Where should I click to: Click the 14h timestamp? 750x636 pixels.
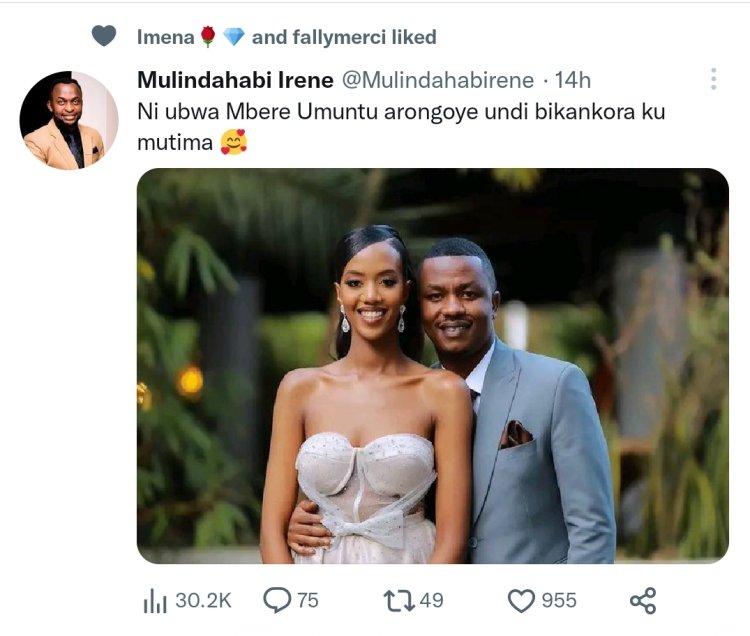[574, 79]
